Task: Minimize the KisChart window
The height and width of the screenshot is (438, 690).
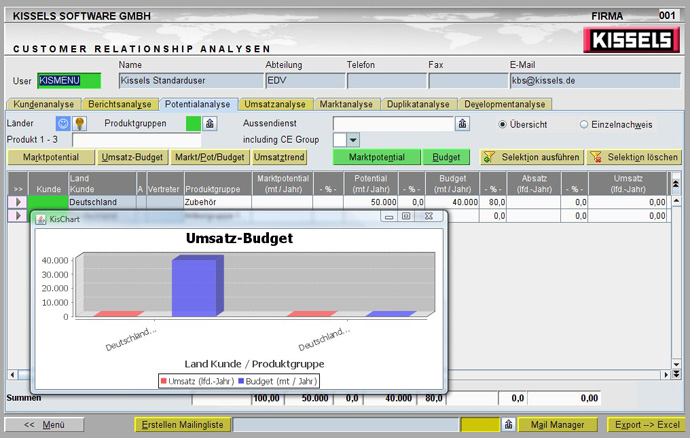Action: [x=389, y=217]
